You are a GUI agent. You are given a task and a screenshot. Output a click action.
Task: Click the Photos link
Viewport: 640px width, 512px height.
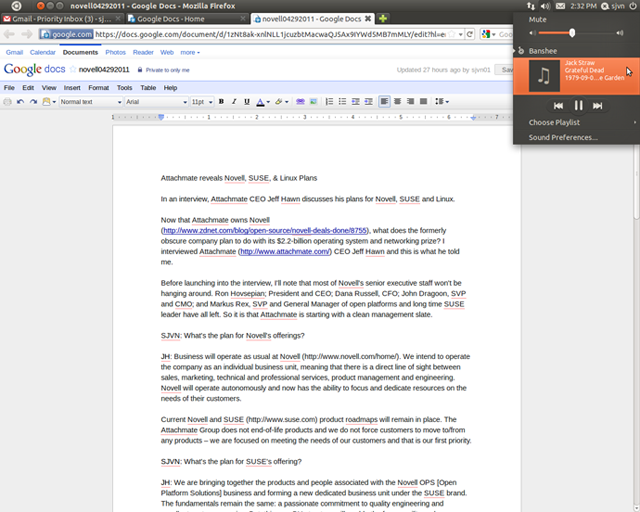(116, 52)
